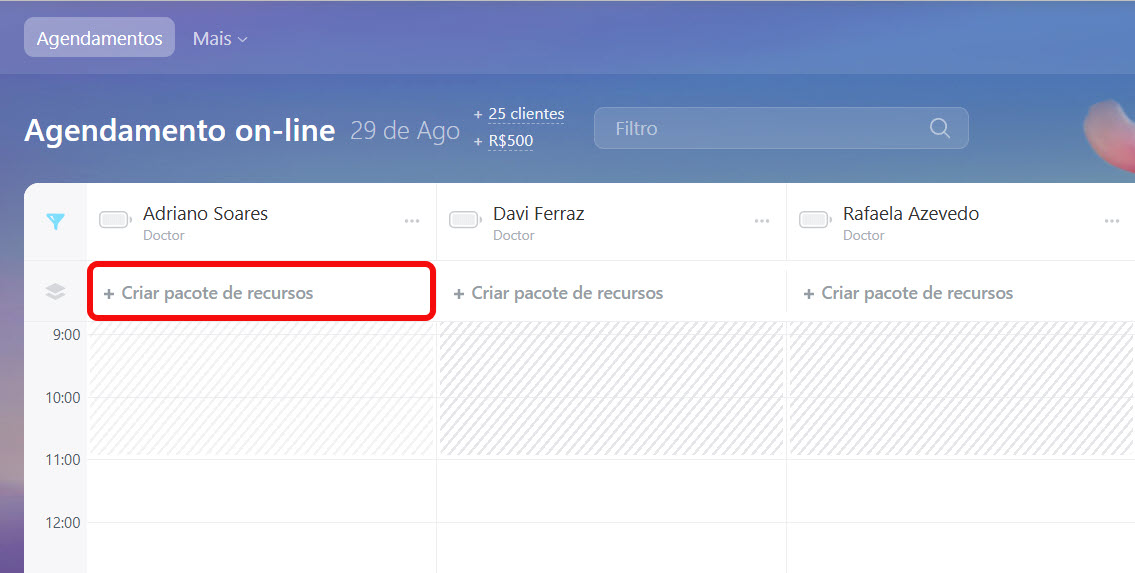Click 12:00 time slot in Davi's column
Image resolution: width=1135 pixels, height=573 pixels.
611,545
